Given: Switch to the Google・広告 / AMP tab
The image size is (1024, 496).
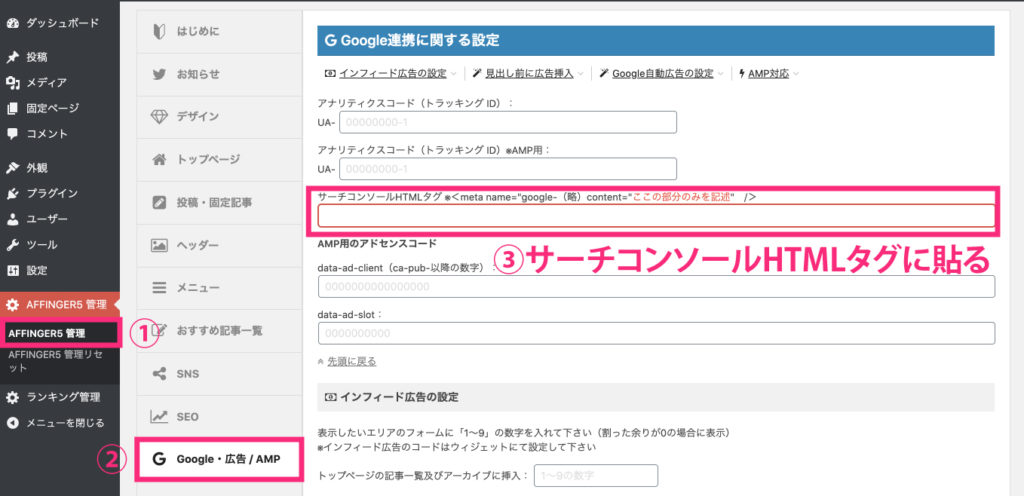Looking at the screenshot, I should coord(219,459).
